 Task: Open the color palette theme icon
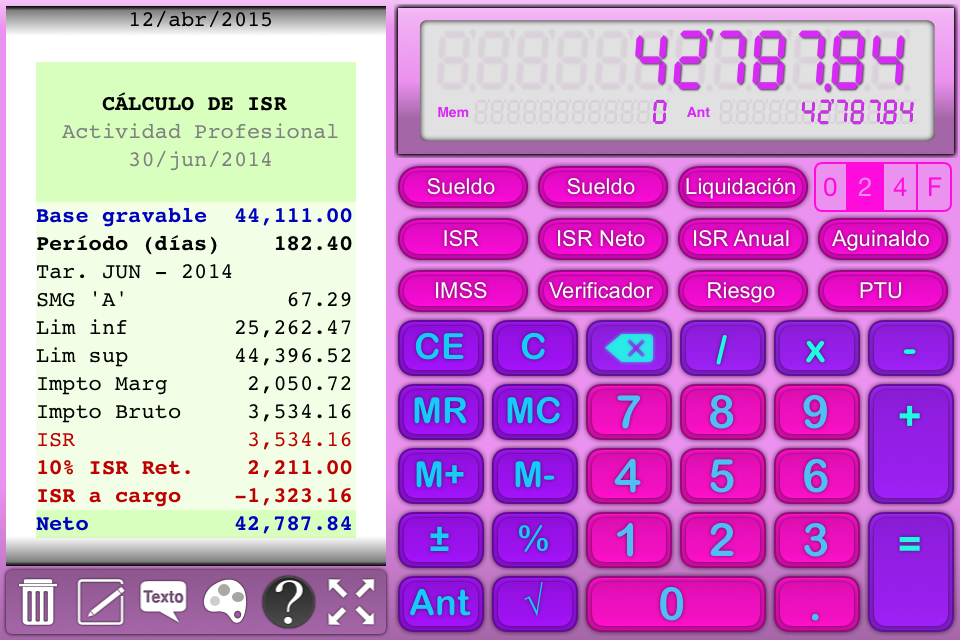click(x=225, y=601)
